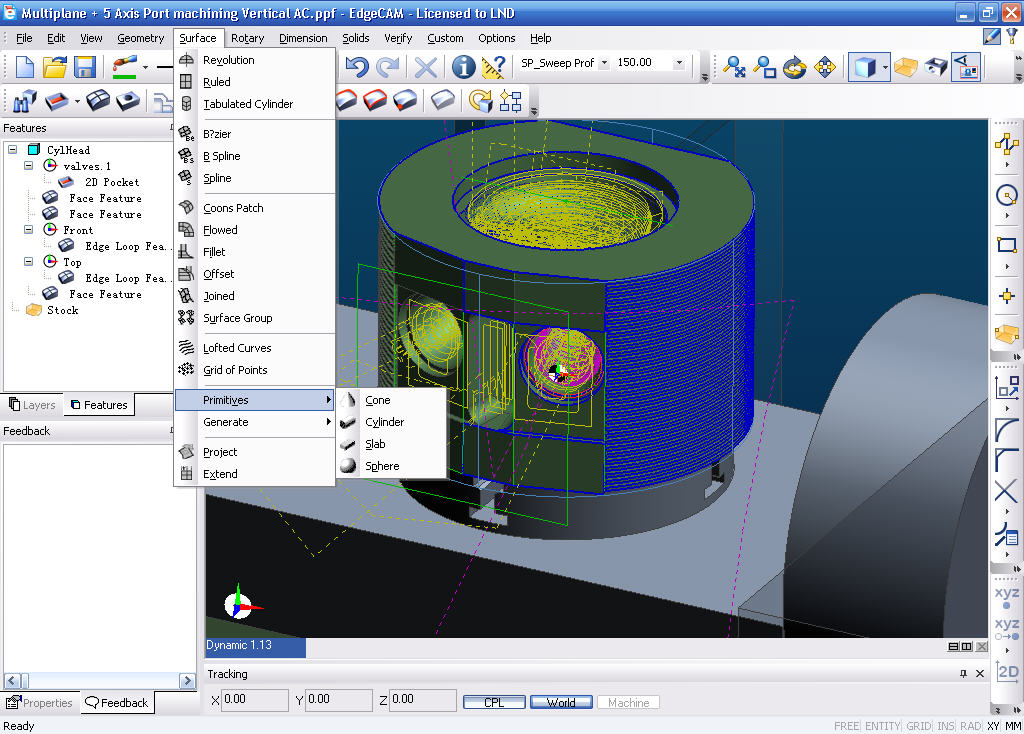Choose the Sphere primitive icon
Screen dimensions: 1024x734
[348, 466]
